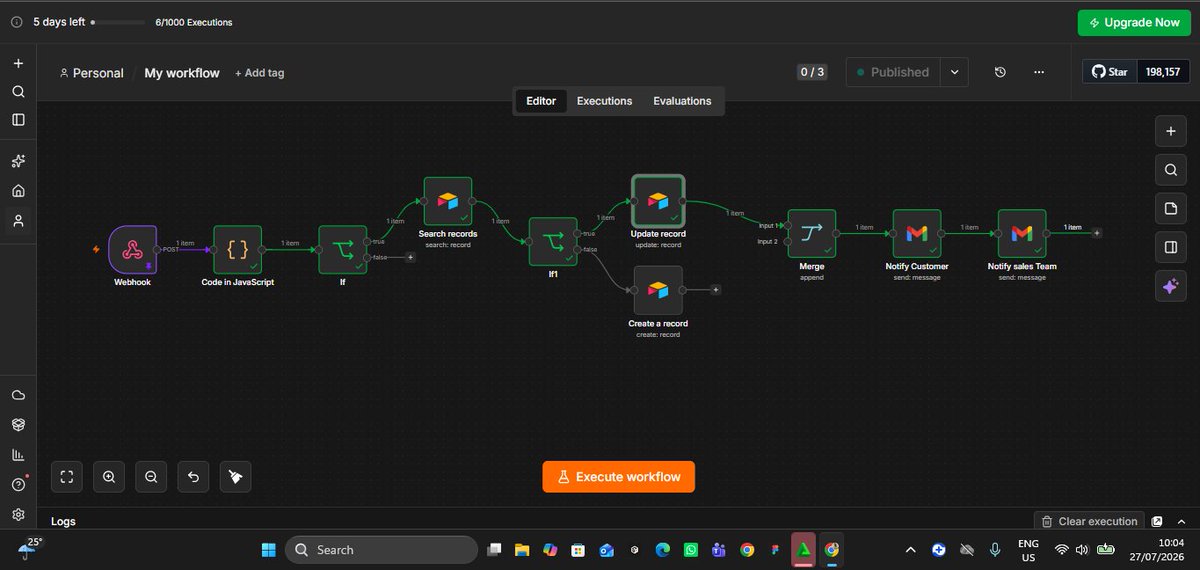This screenshot has width=1200, height=570.
Task: Open the insights bar chart icon
Action: click(18, 455)
